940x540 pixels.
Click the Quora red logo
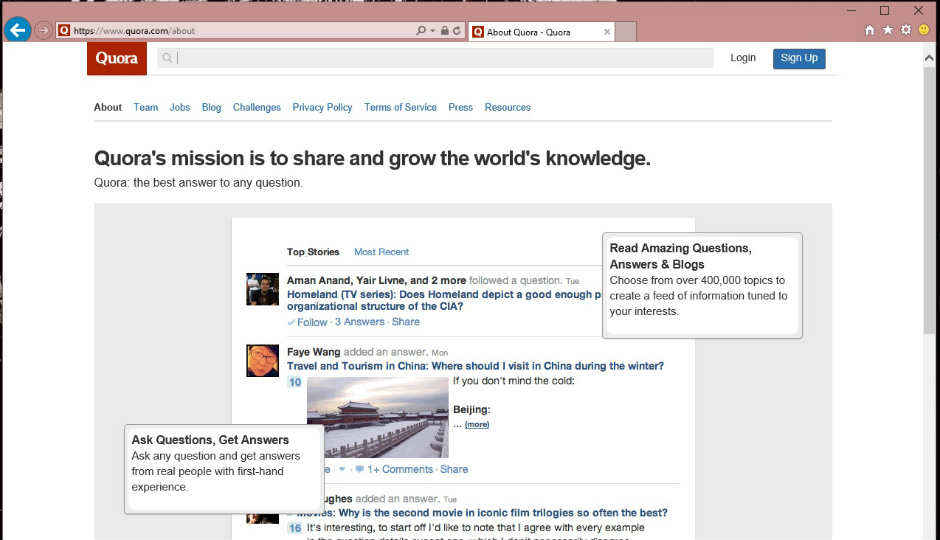117,58
